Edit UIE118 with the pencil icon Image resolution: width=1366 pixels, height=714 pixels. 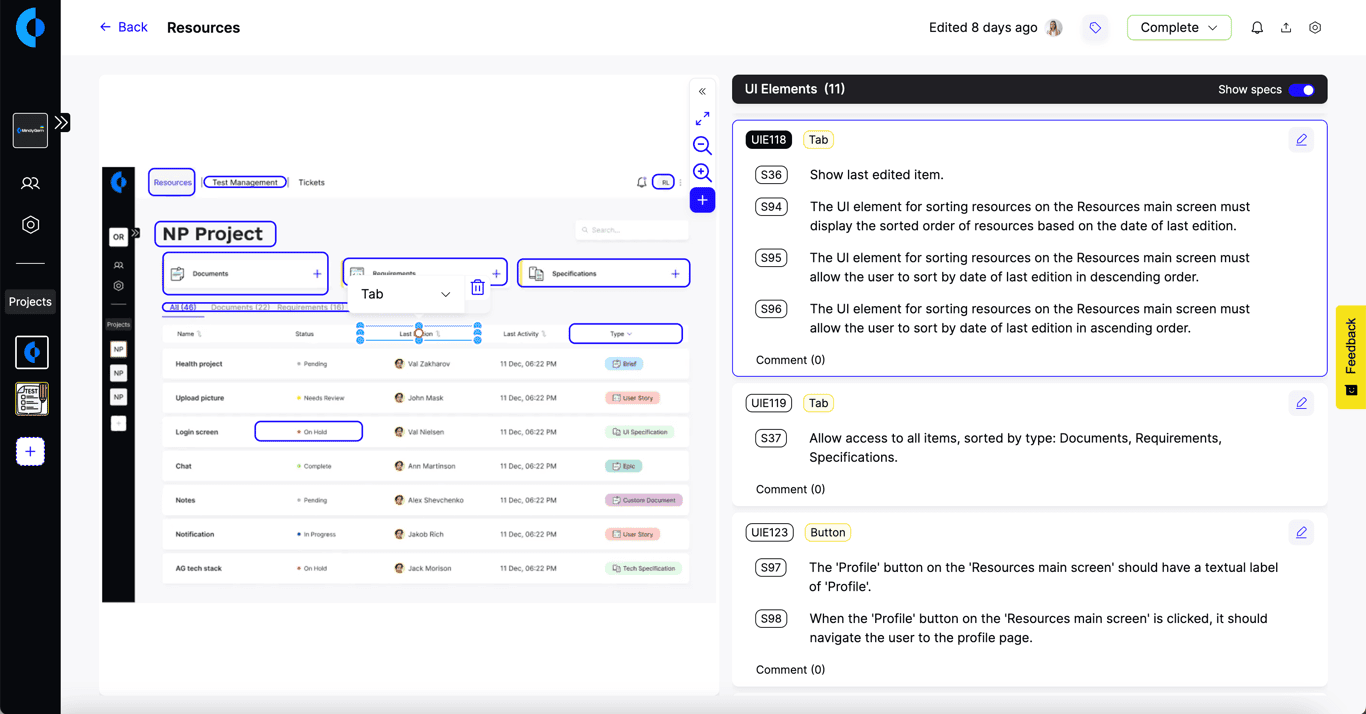click(1301, 139)
